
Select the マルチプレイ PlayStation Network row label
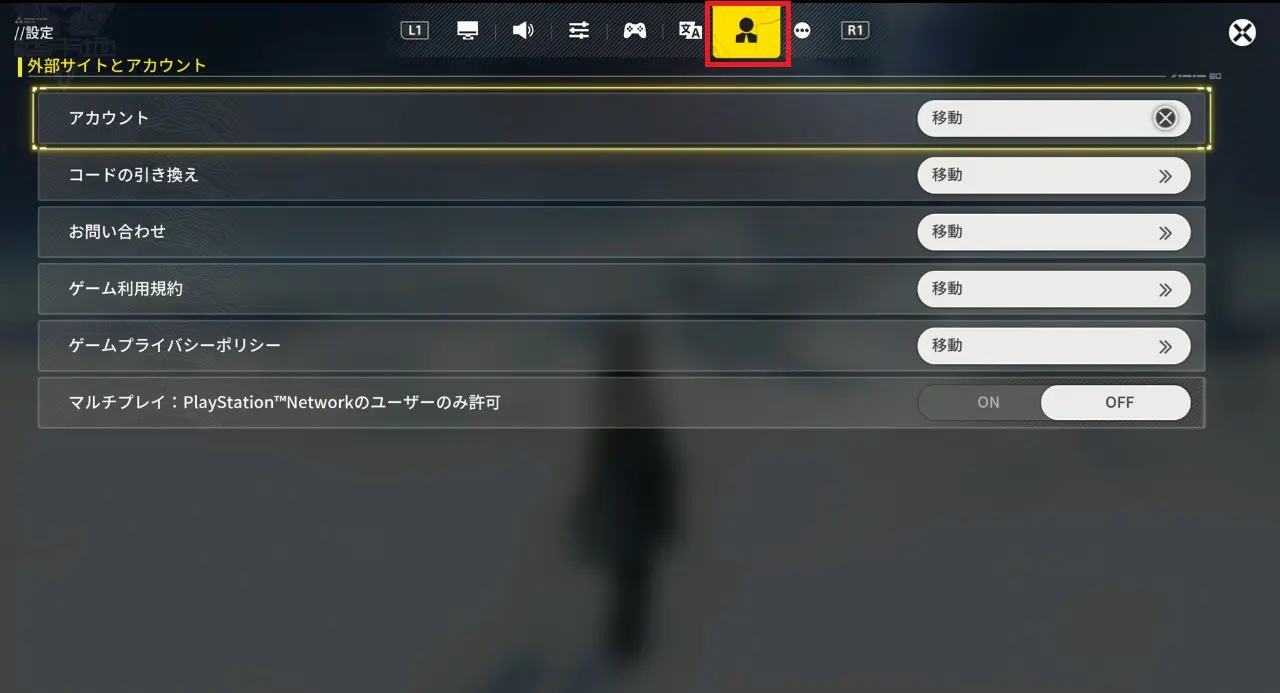point(284,403)
